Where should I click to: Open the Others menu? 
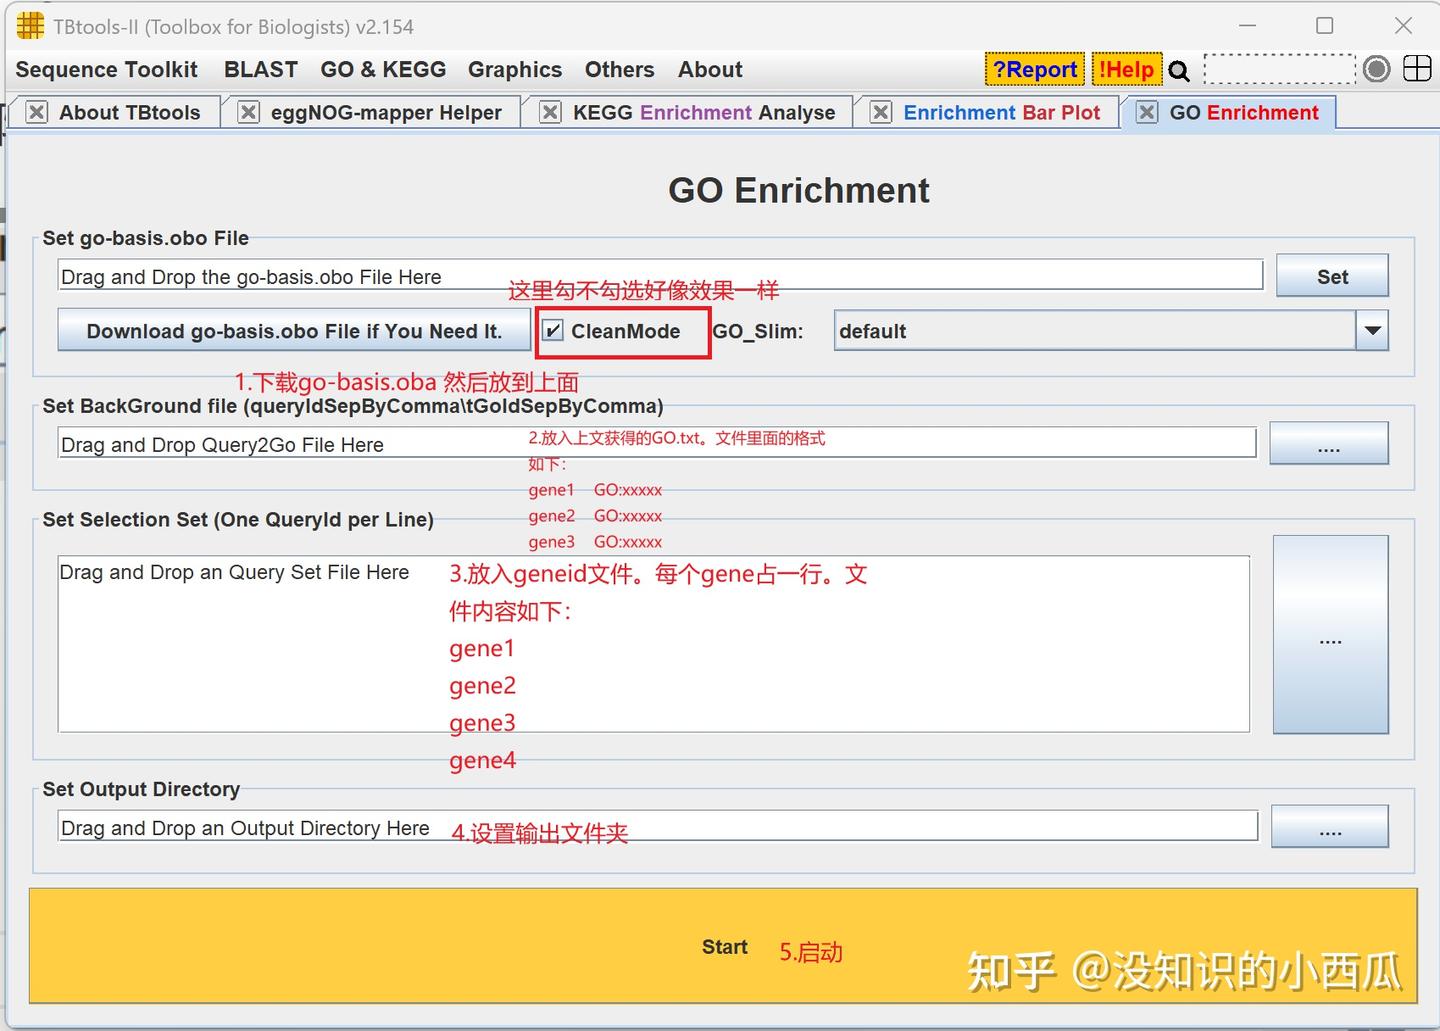[619, 69]
